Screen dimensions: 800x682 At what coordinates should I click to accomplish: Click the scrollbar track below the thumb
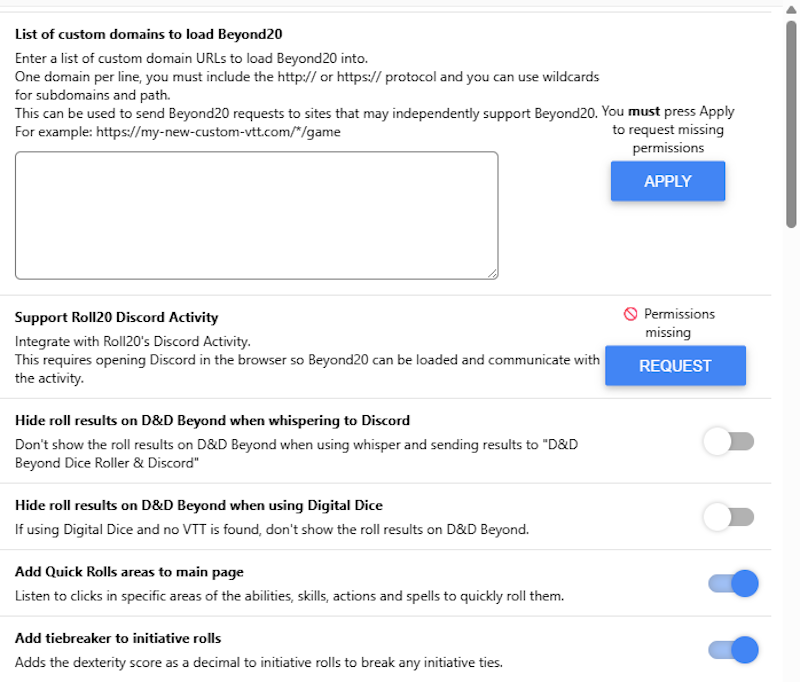pyautogui.click(x=792, y=450)
